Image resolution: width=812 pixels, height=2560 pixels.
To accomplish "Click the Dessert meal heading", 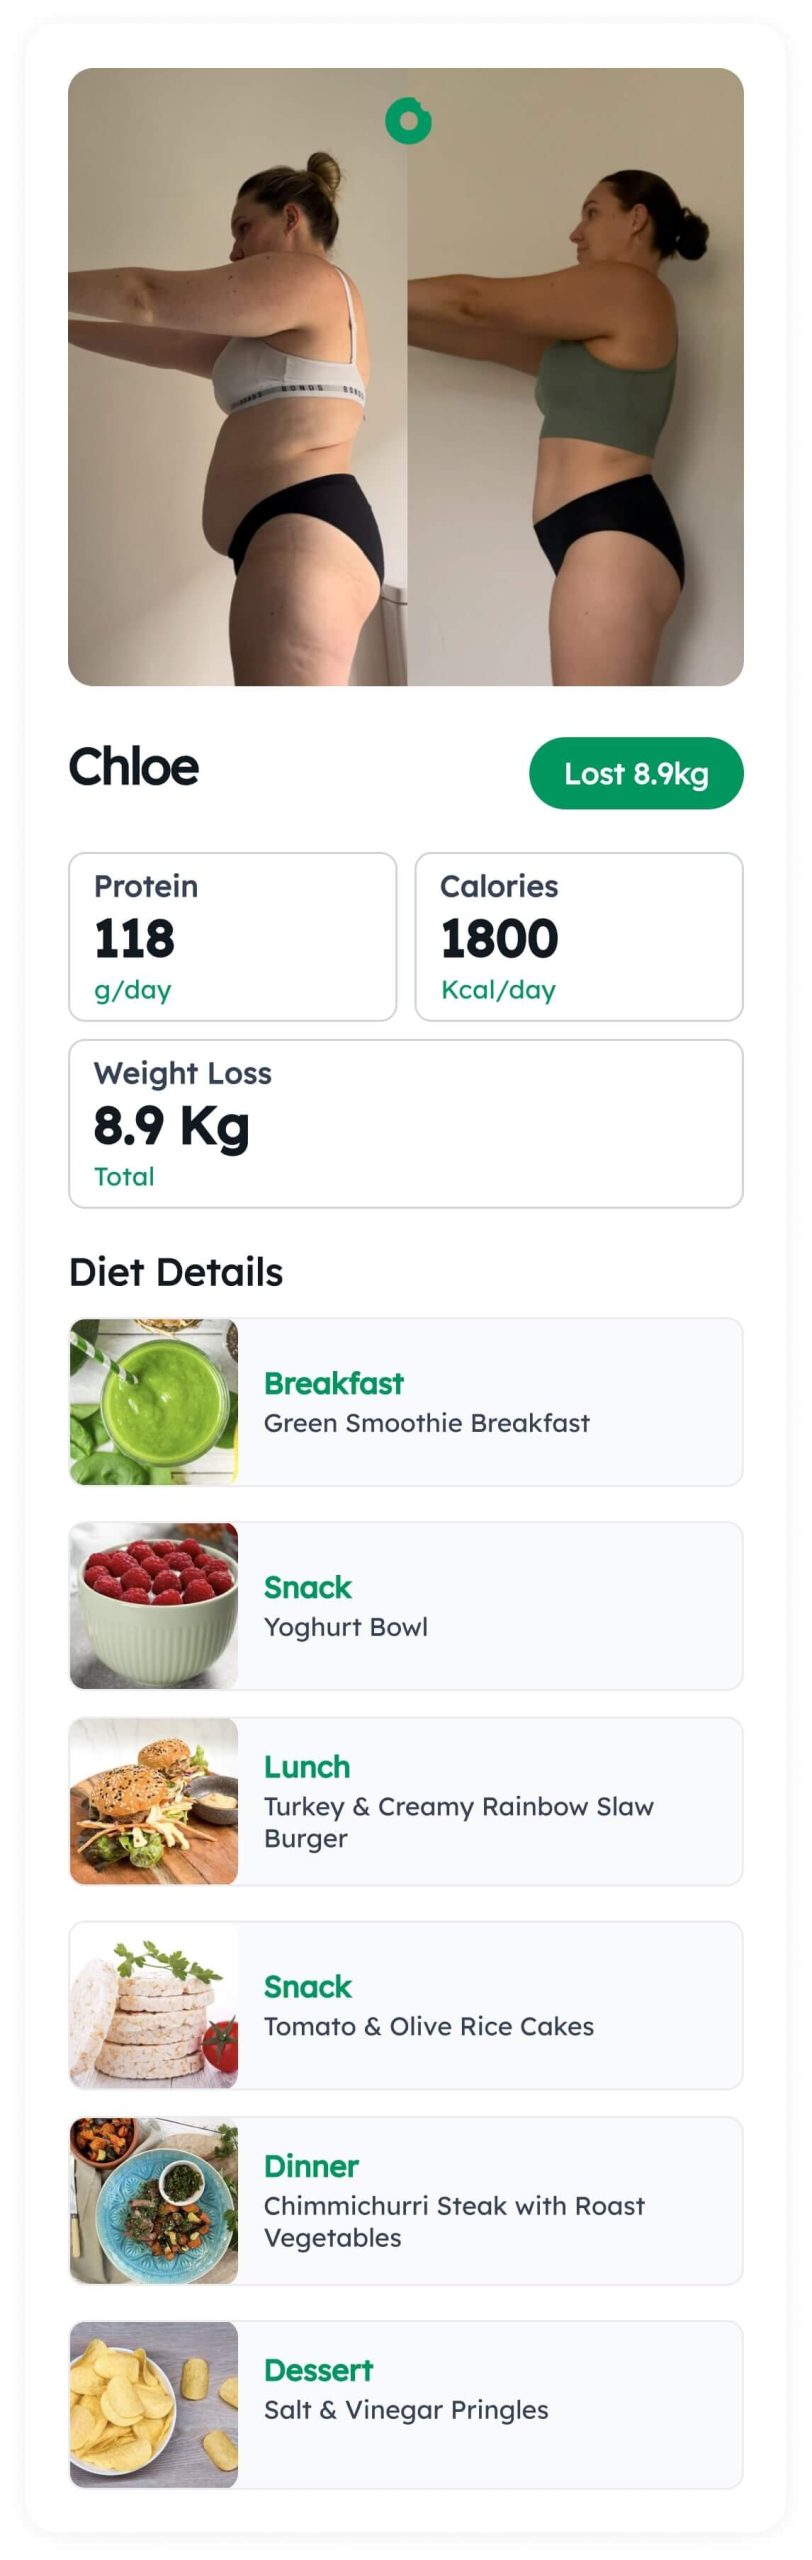I will (318, 2370).
